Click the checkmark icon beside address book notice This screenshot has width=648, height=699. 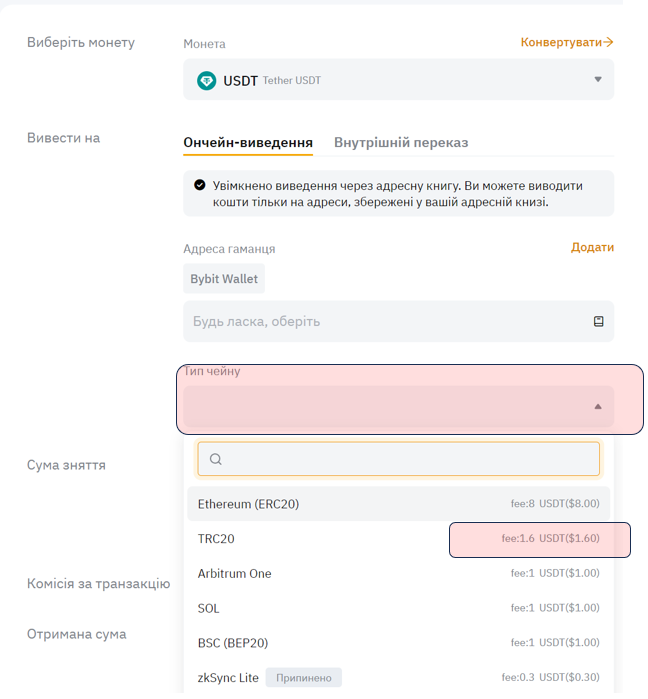tap(200, 186)
